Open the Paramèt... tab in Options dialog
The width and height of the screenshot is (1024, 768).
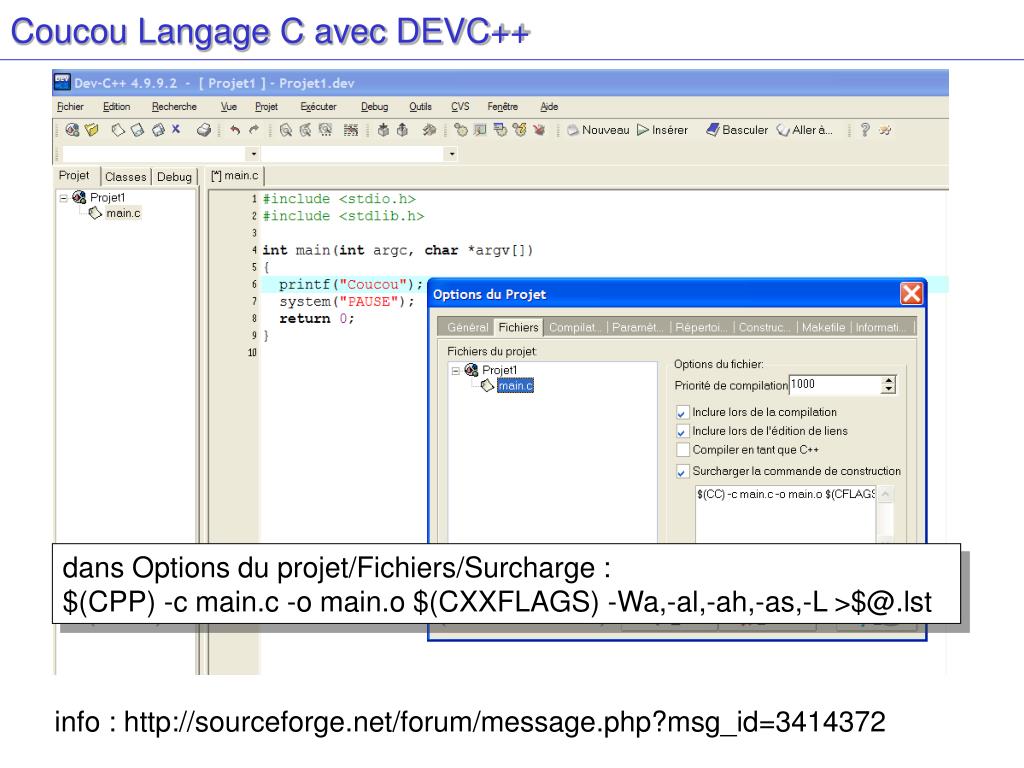637,328
